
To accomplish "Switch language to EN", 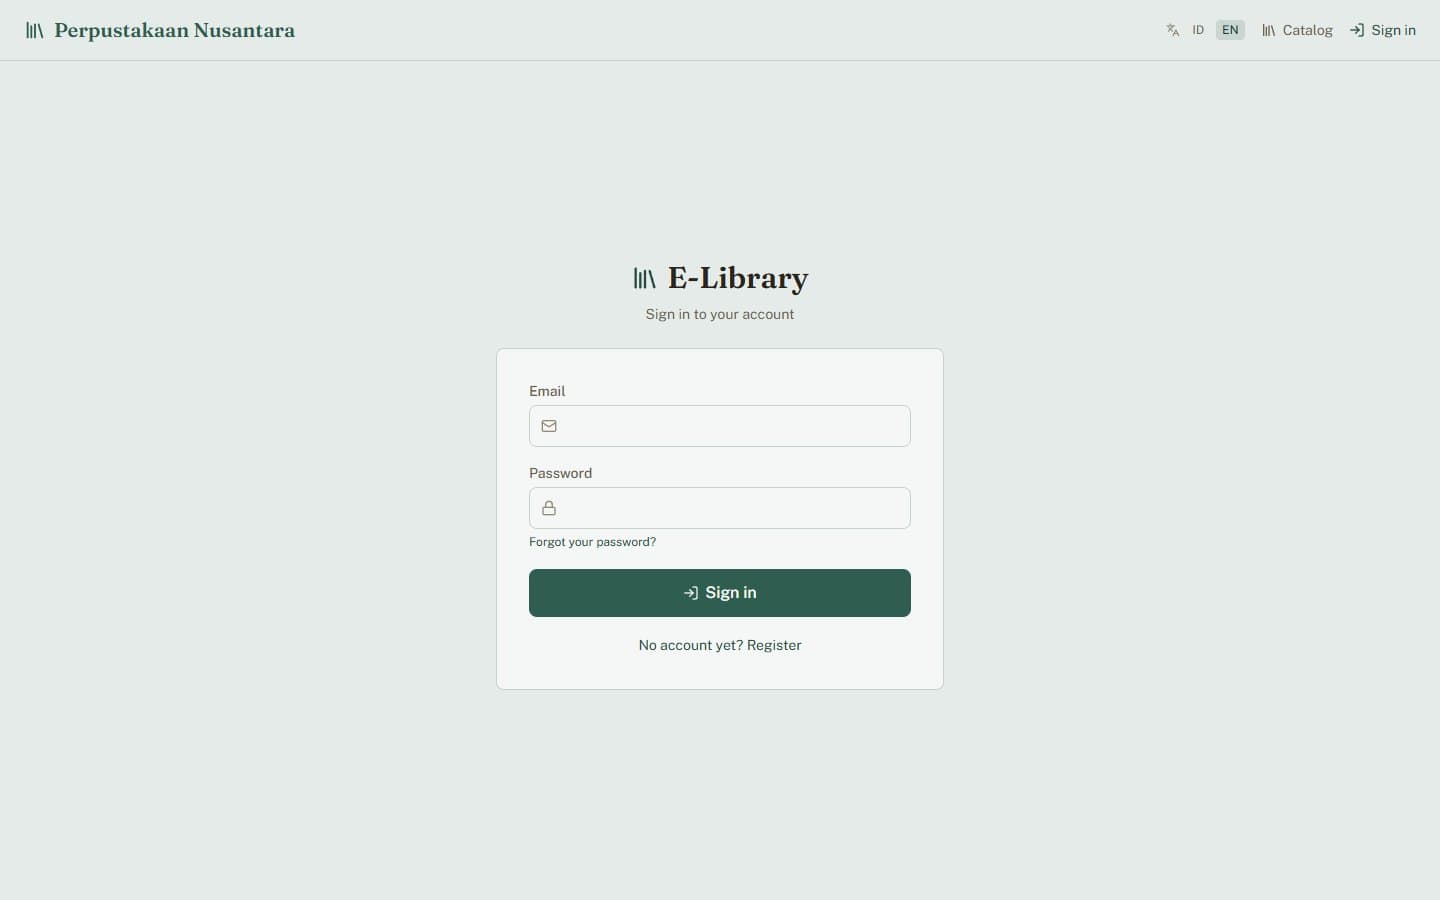I will coord(1230,30).
